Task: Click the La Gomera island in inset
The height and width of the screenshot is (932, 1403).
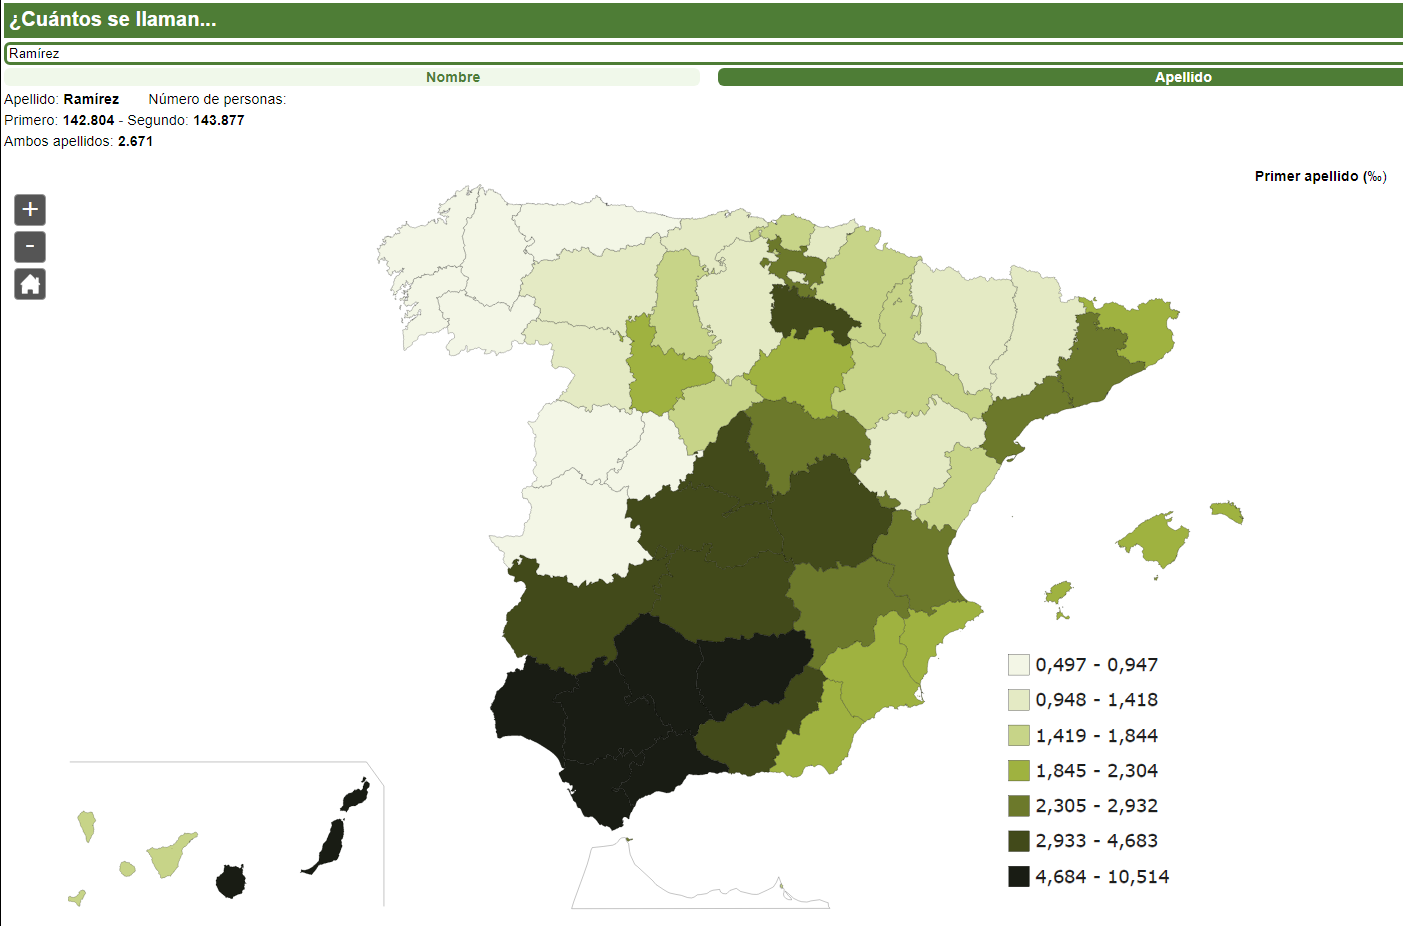Action: tap(127, 868)
